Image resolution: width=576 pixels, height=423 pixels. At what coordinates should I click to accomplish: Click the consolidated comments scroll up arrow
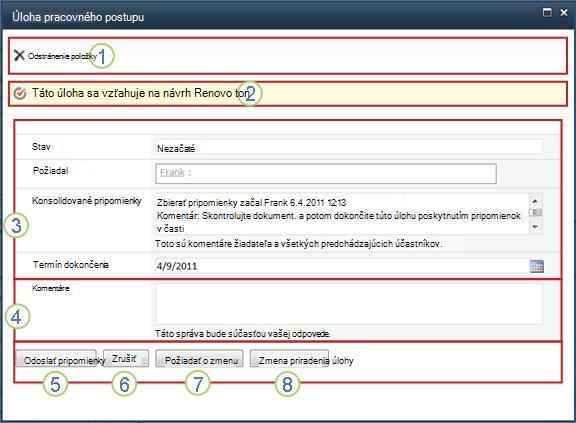tap(535, 201)
